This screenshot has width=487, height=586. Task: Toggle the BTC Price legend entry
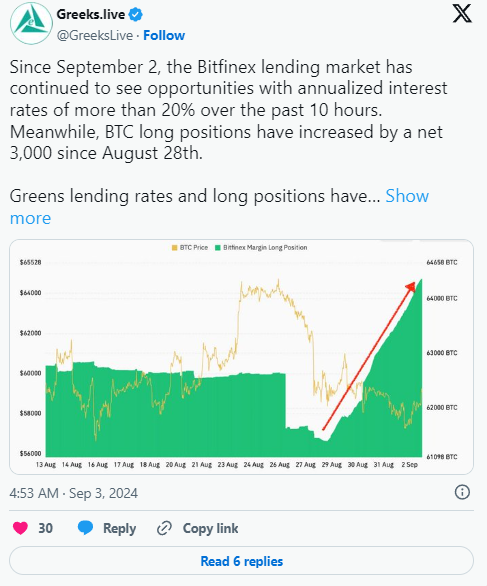point(190,247)
